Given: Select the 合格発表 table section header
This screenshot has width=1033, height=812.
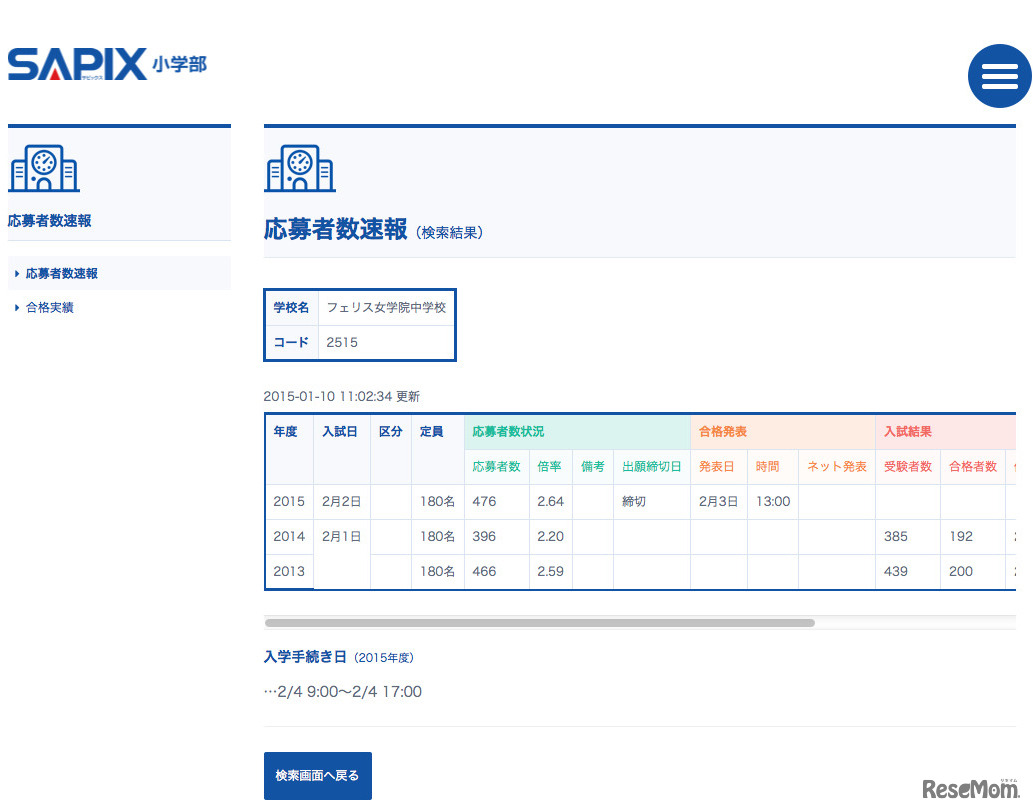Looking at the screenshot, I should 723,432.
